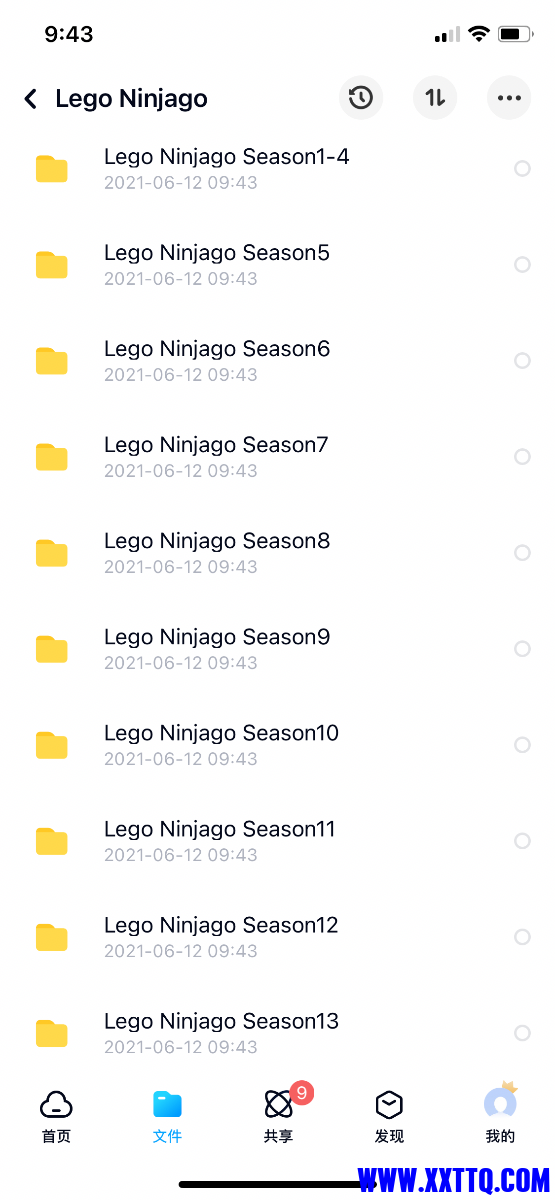Tap the Lego Ninjago page title
Screen dimensions: 555x1200
131,99
